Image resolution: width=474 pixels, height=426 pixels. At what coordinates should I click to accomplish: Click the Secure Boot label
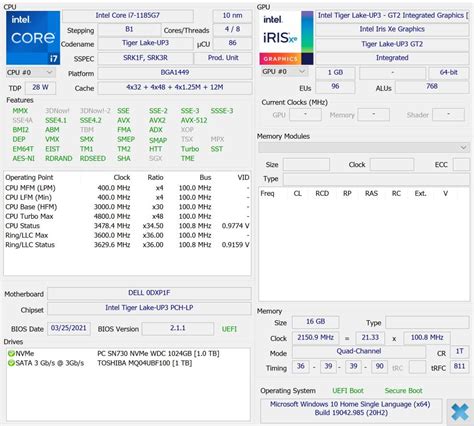(403, 391)
